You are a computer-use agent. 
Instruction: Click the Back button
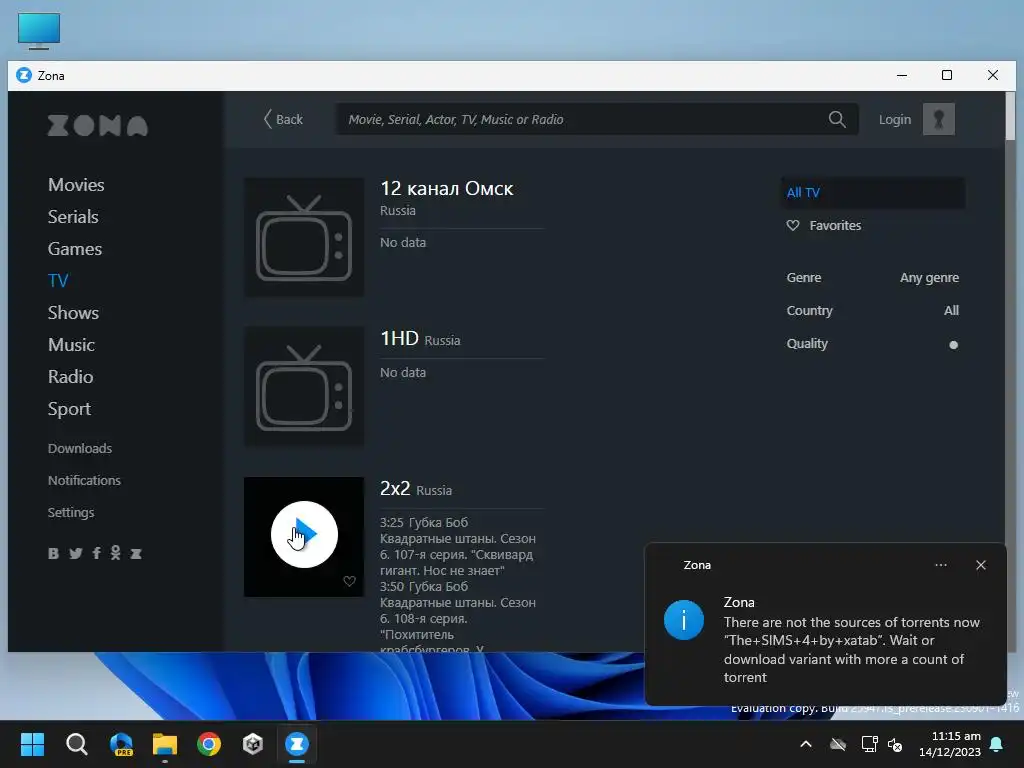coord(283,120)
